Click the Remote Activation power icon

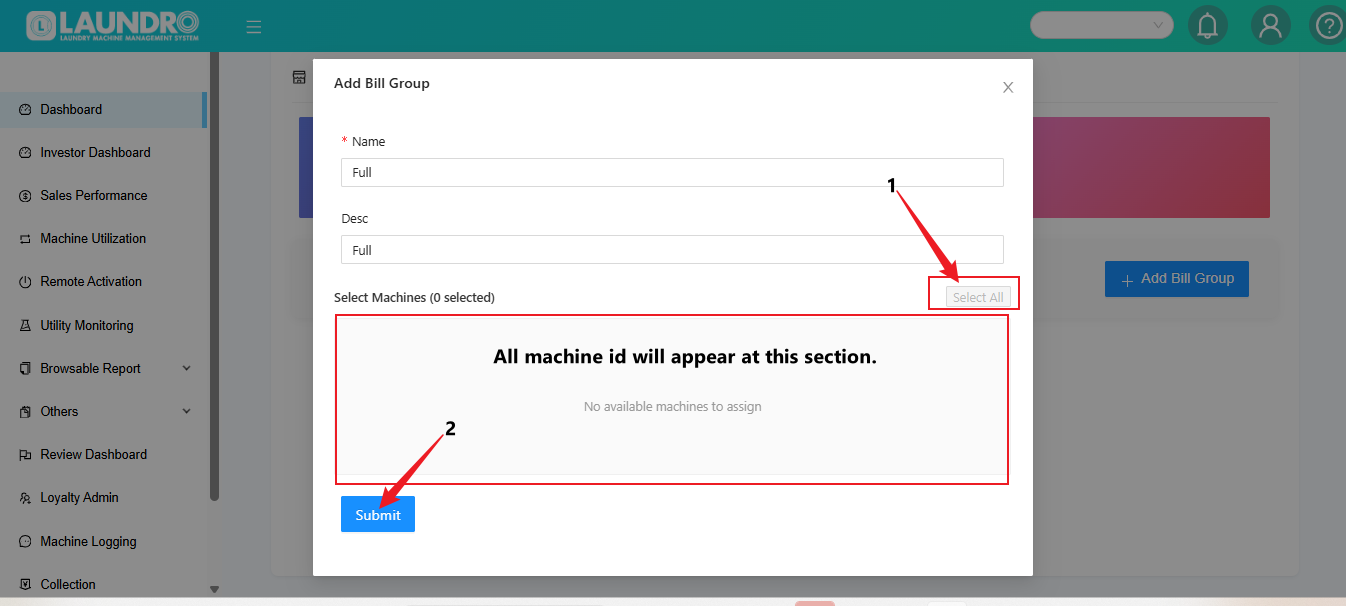tap(26, 282)
